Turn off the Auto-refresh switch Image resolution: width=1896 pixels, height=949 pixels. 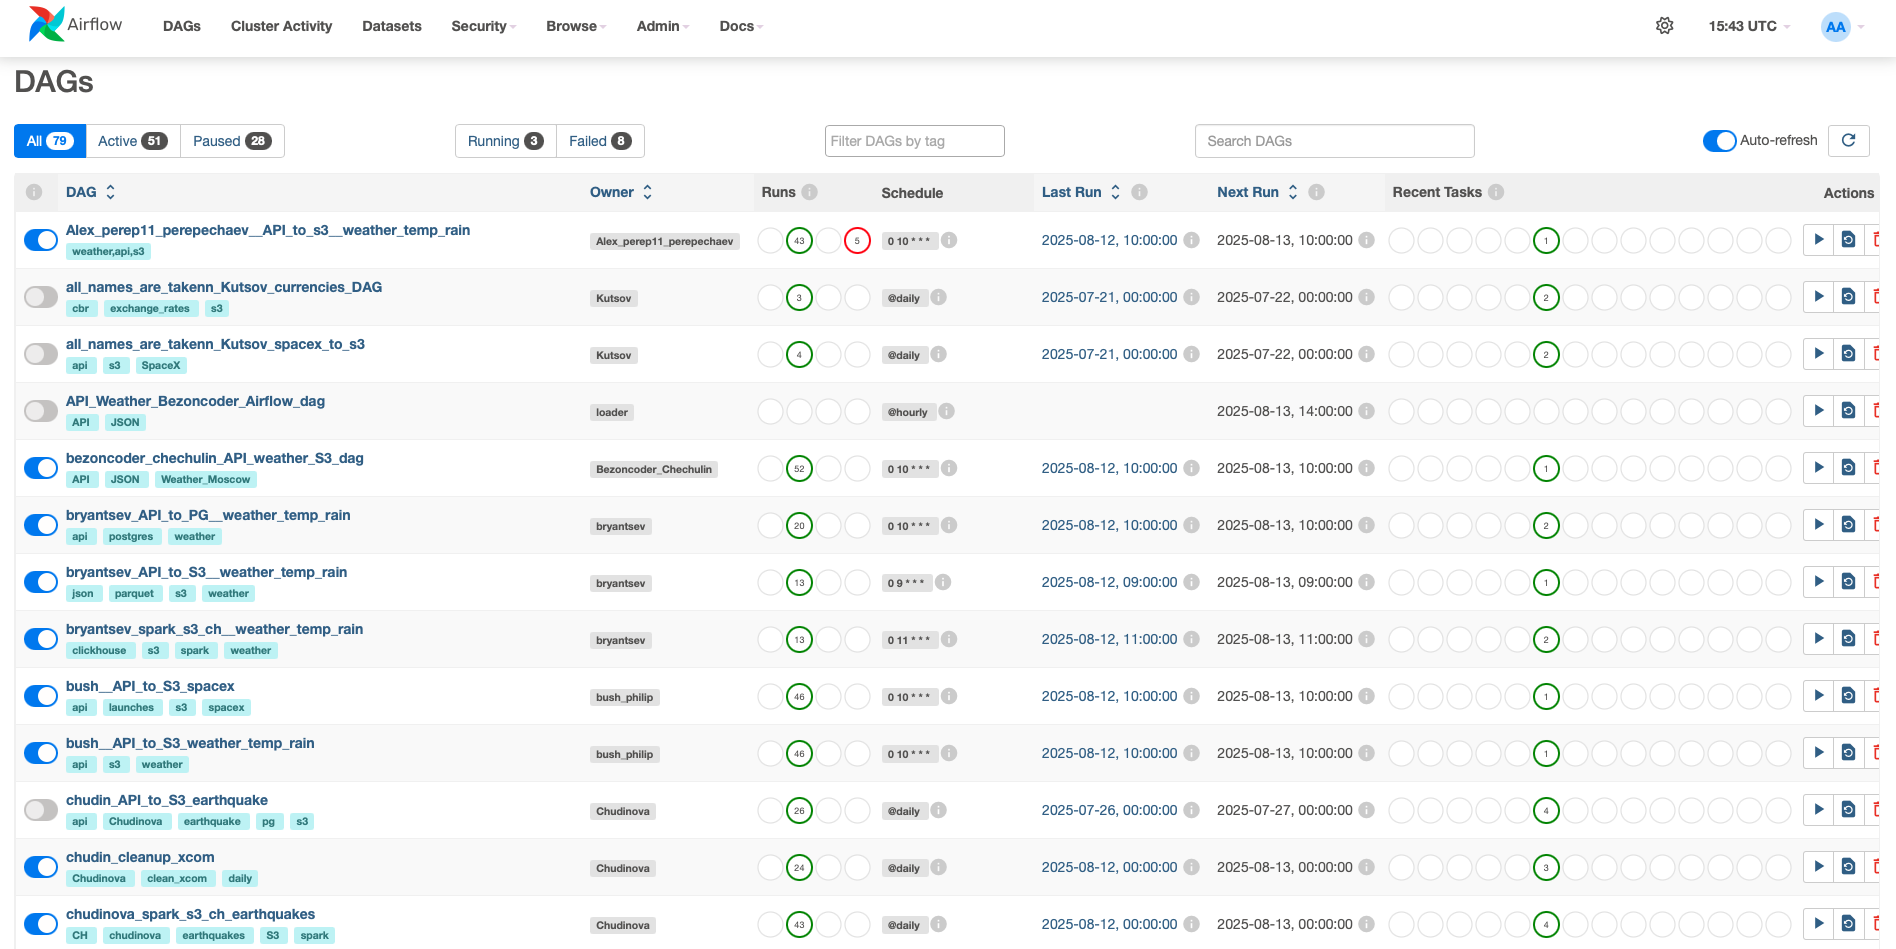coord(1719,141)
